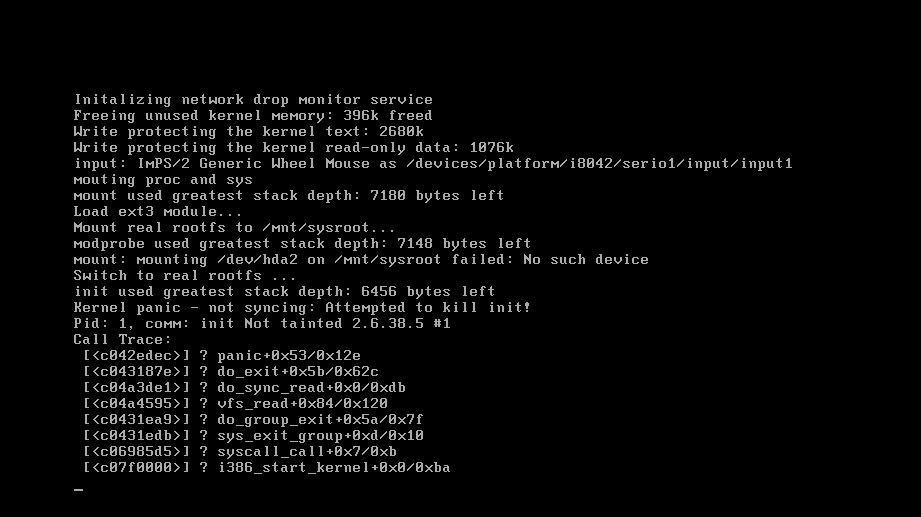The height and width of the screenshot is (517, 921).
Task: Click the ImPS/2 Generic Wheel Mouse input line
Action: [x=433, y=163]
